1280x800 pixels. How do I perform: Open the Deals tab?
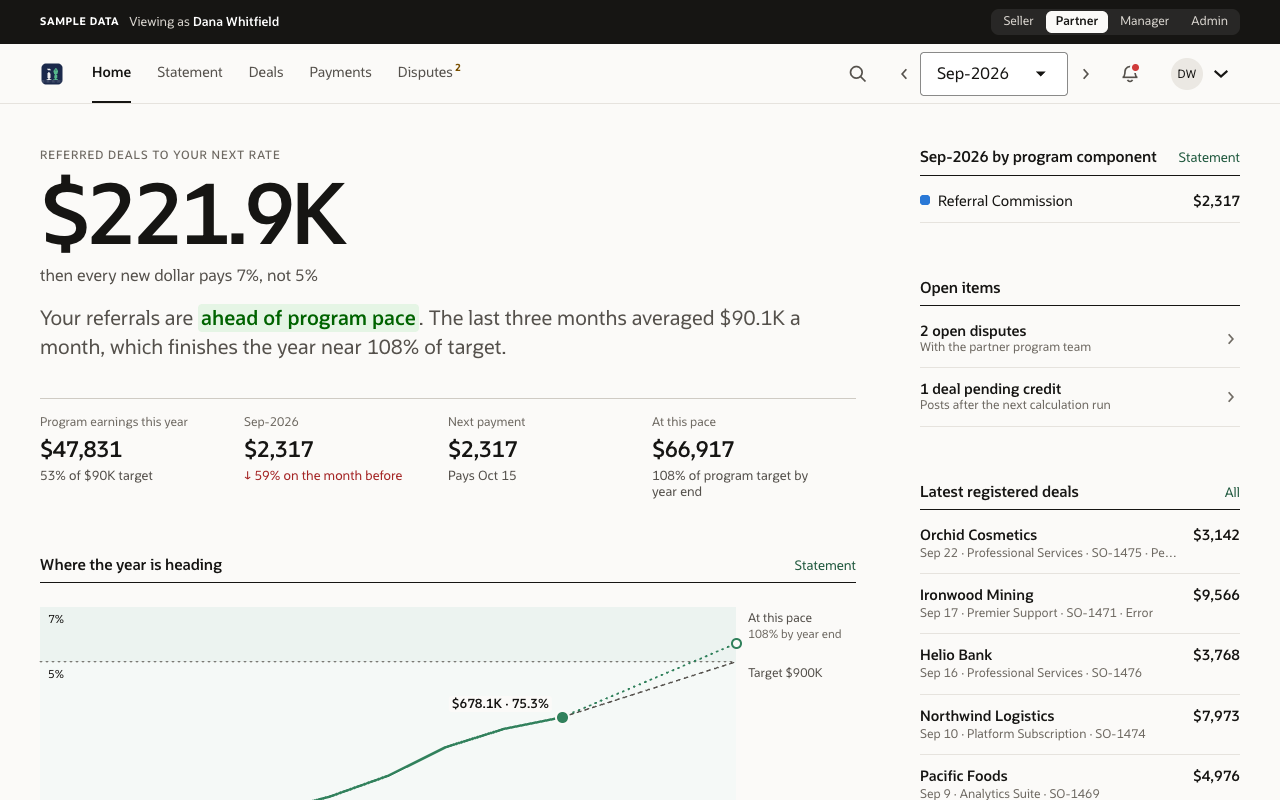266,72
